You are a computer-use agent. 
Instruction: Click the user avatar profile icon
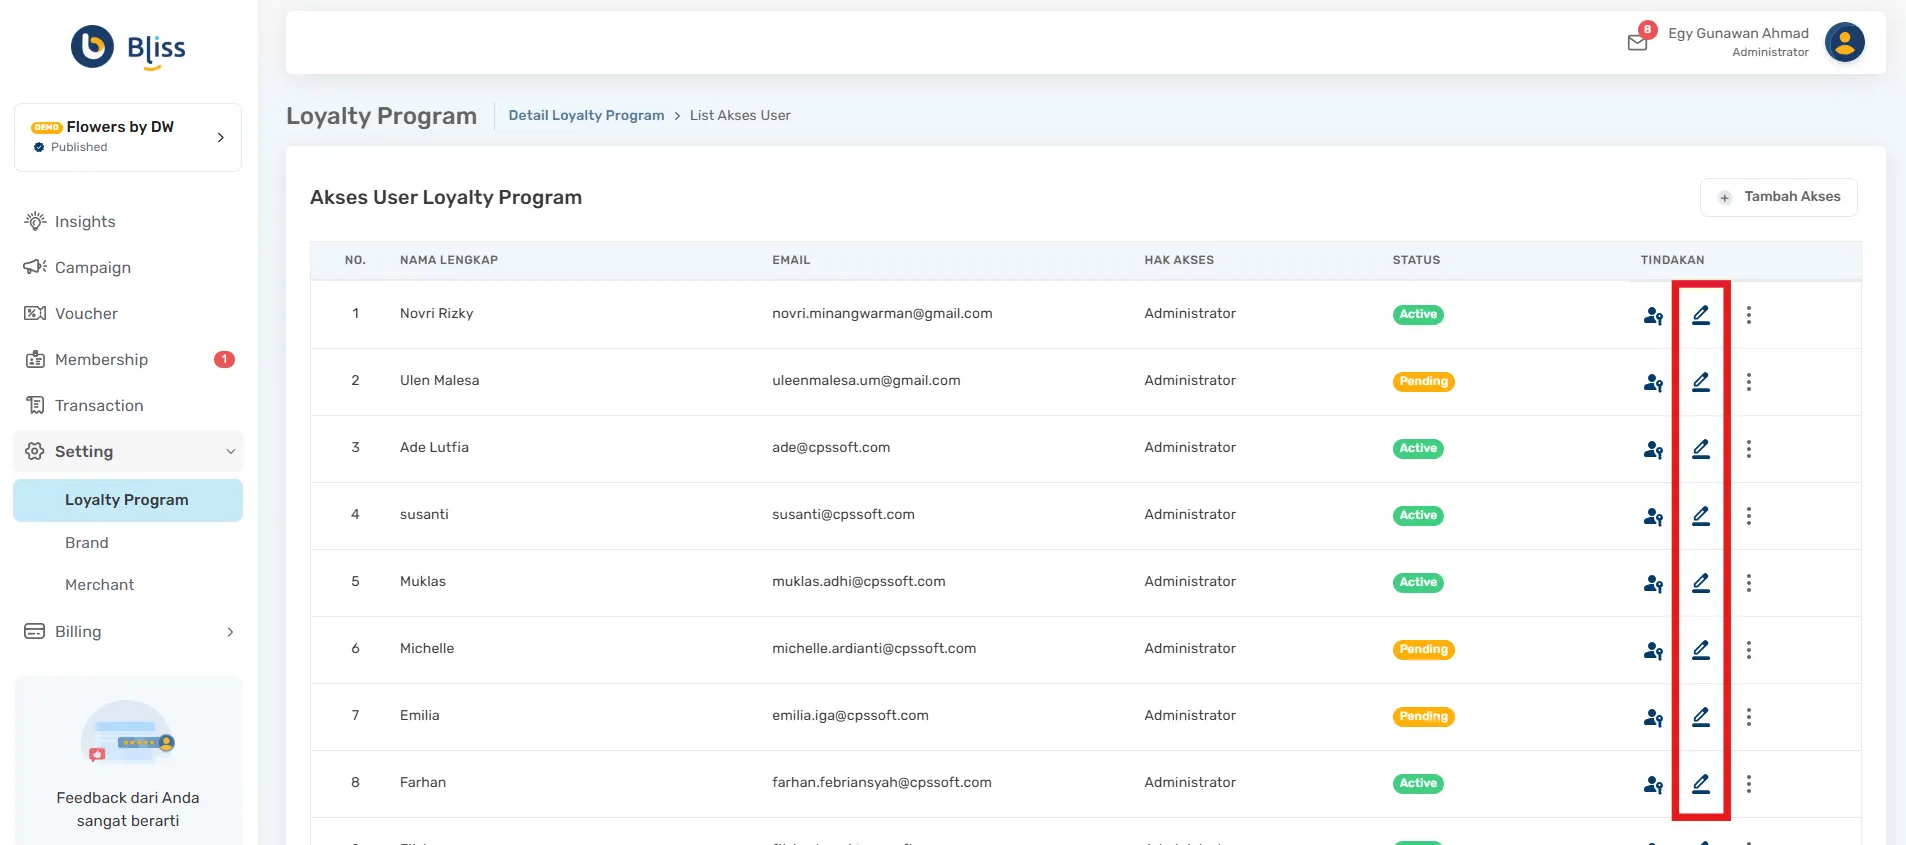pyautogui.click(x=1844, y=43)
